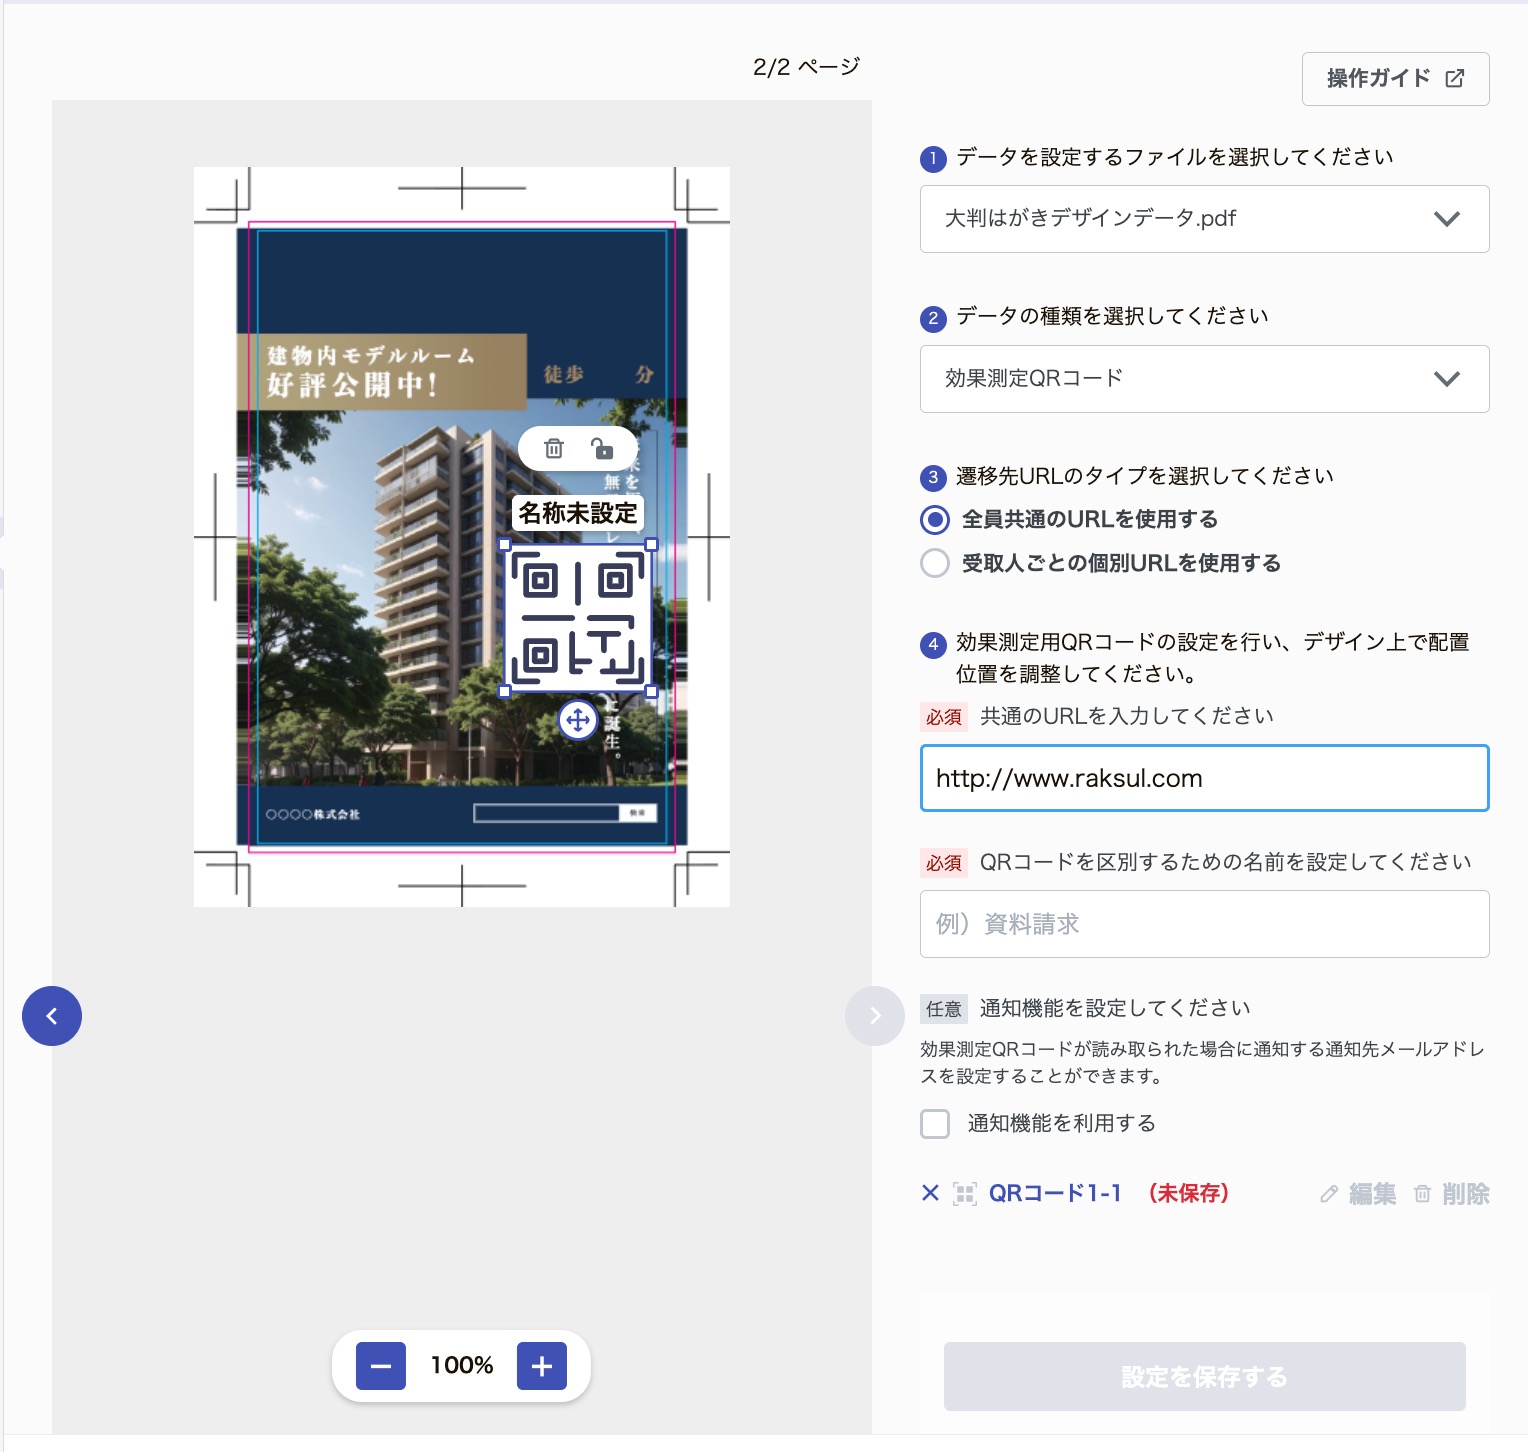The image size is (1528, 1452).
Task: Click top-left resize handle of QR code
Action: point(505,545)
